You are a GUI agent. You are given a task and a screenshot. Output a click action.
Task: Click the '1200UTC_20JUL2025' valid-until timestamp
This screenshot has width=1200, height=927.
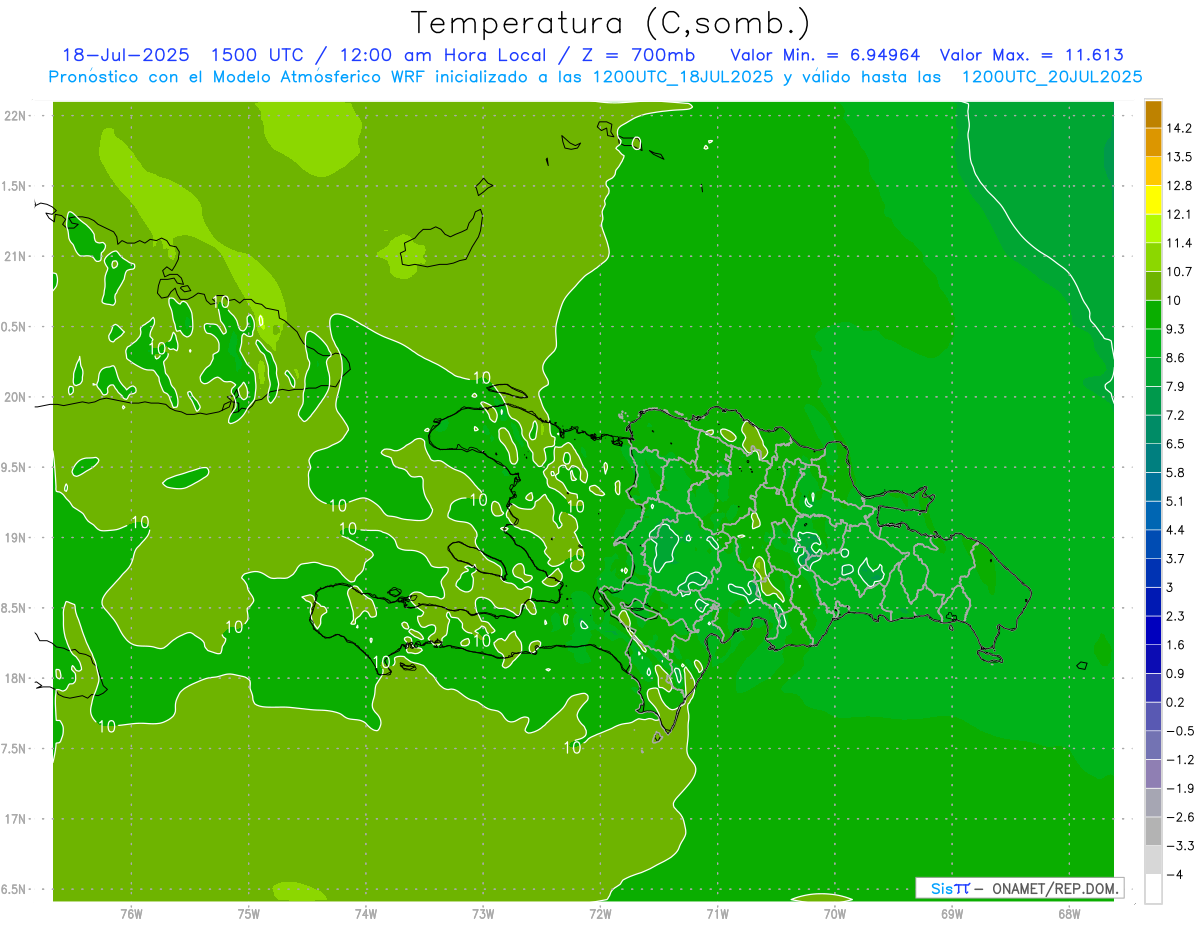(1051, 77)
